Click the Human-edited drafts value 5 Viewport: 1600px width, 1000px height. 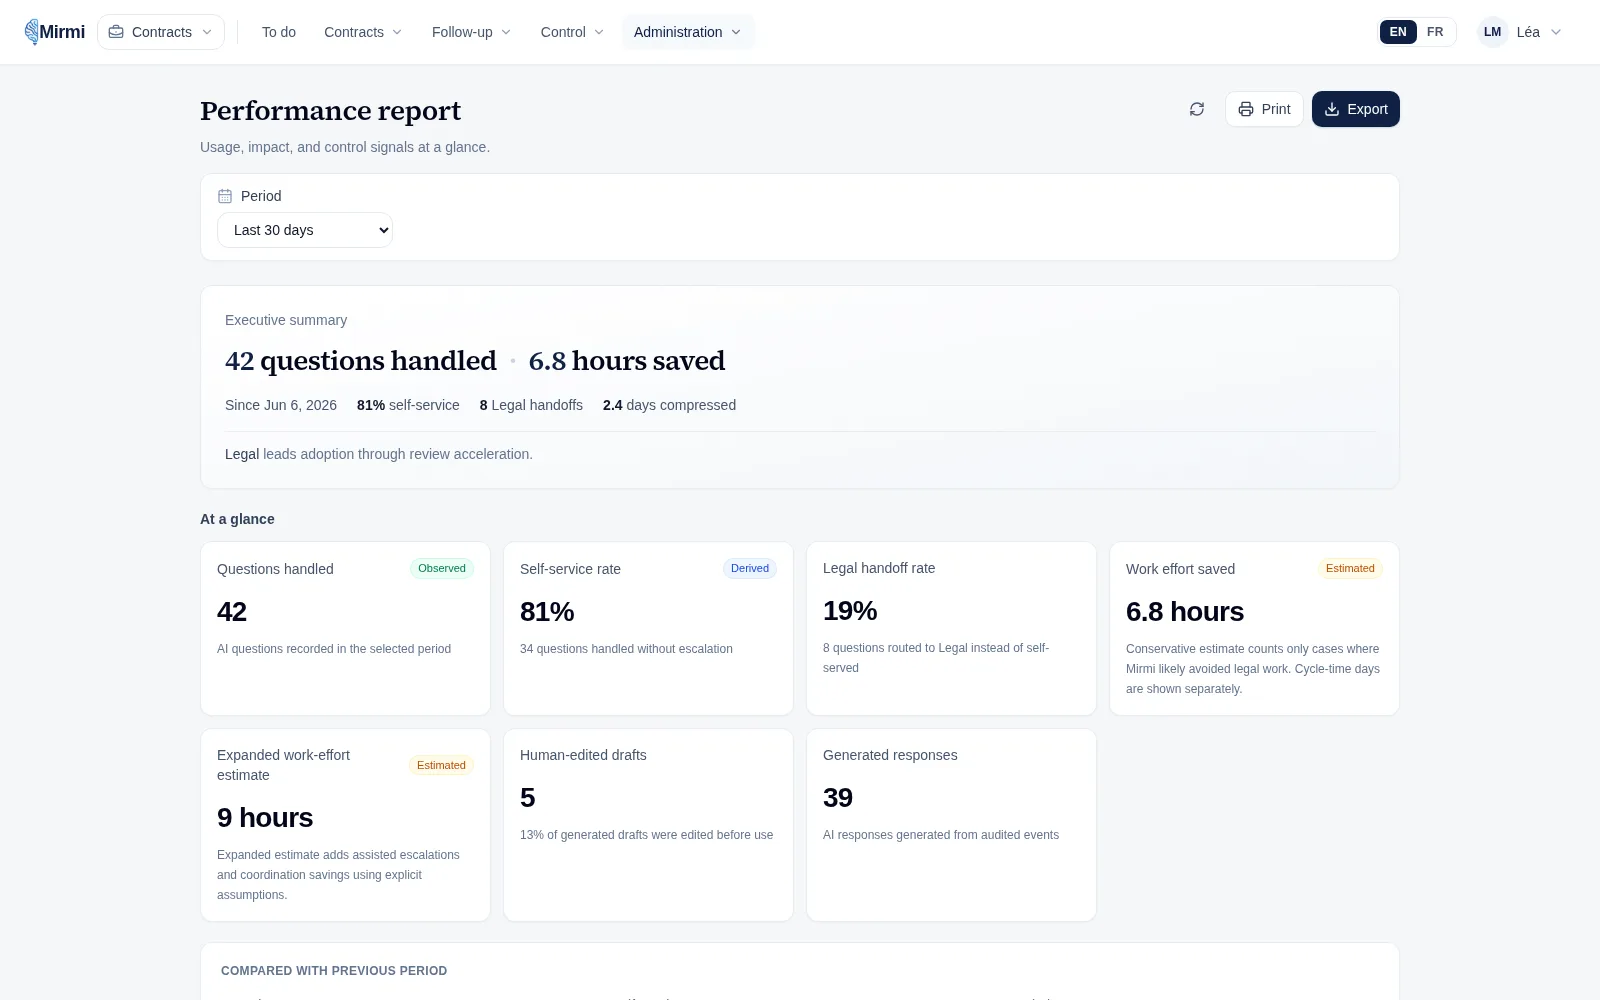(x=528, y=797)
